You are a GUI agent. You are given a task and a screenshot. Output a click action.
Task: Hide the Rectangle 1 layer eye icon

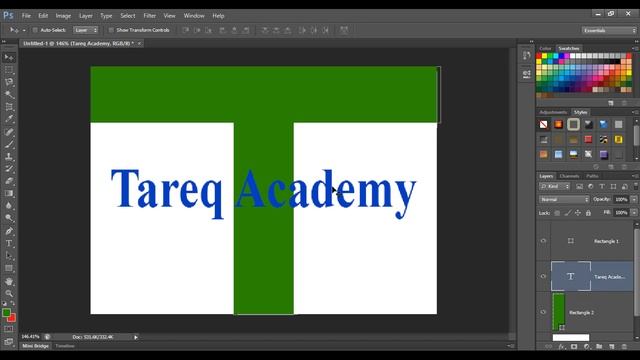click(x=543, y=241)
